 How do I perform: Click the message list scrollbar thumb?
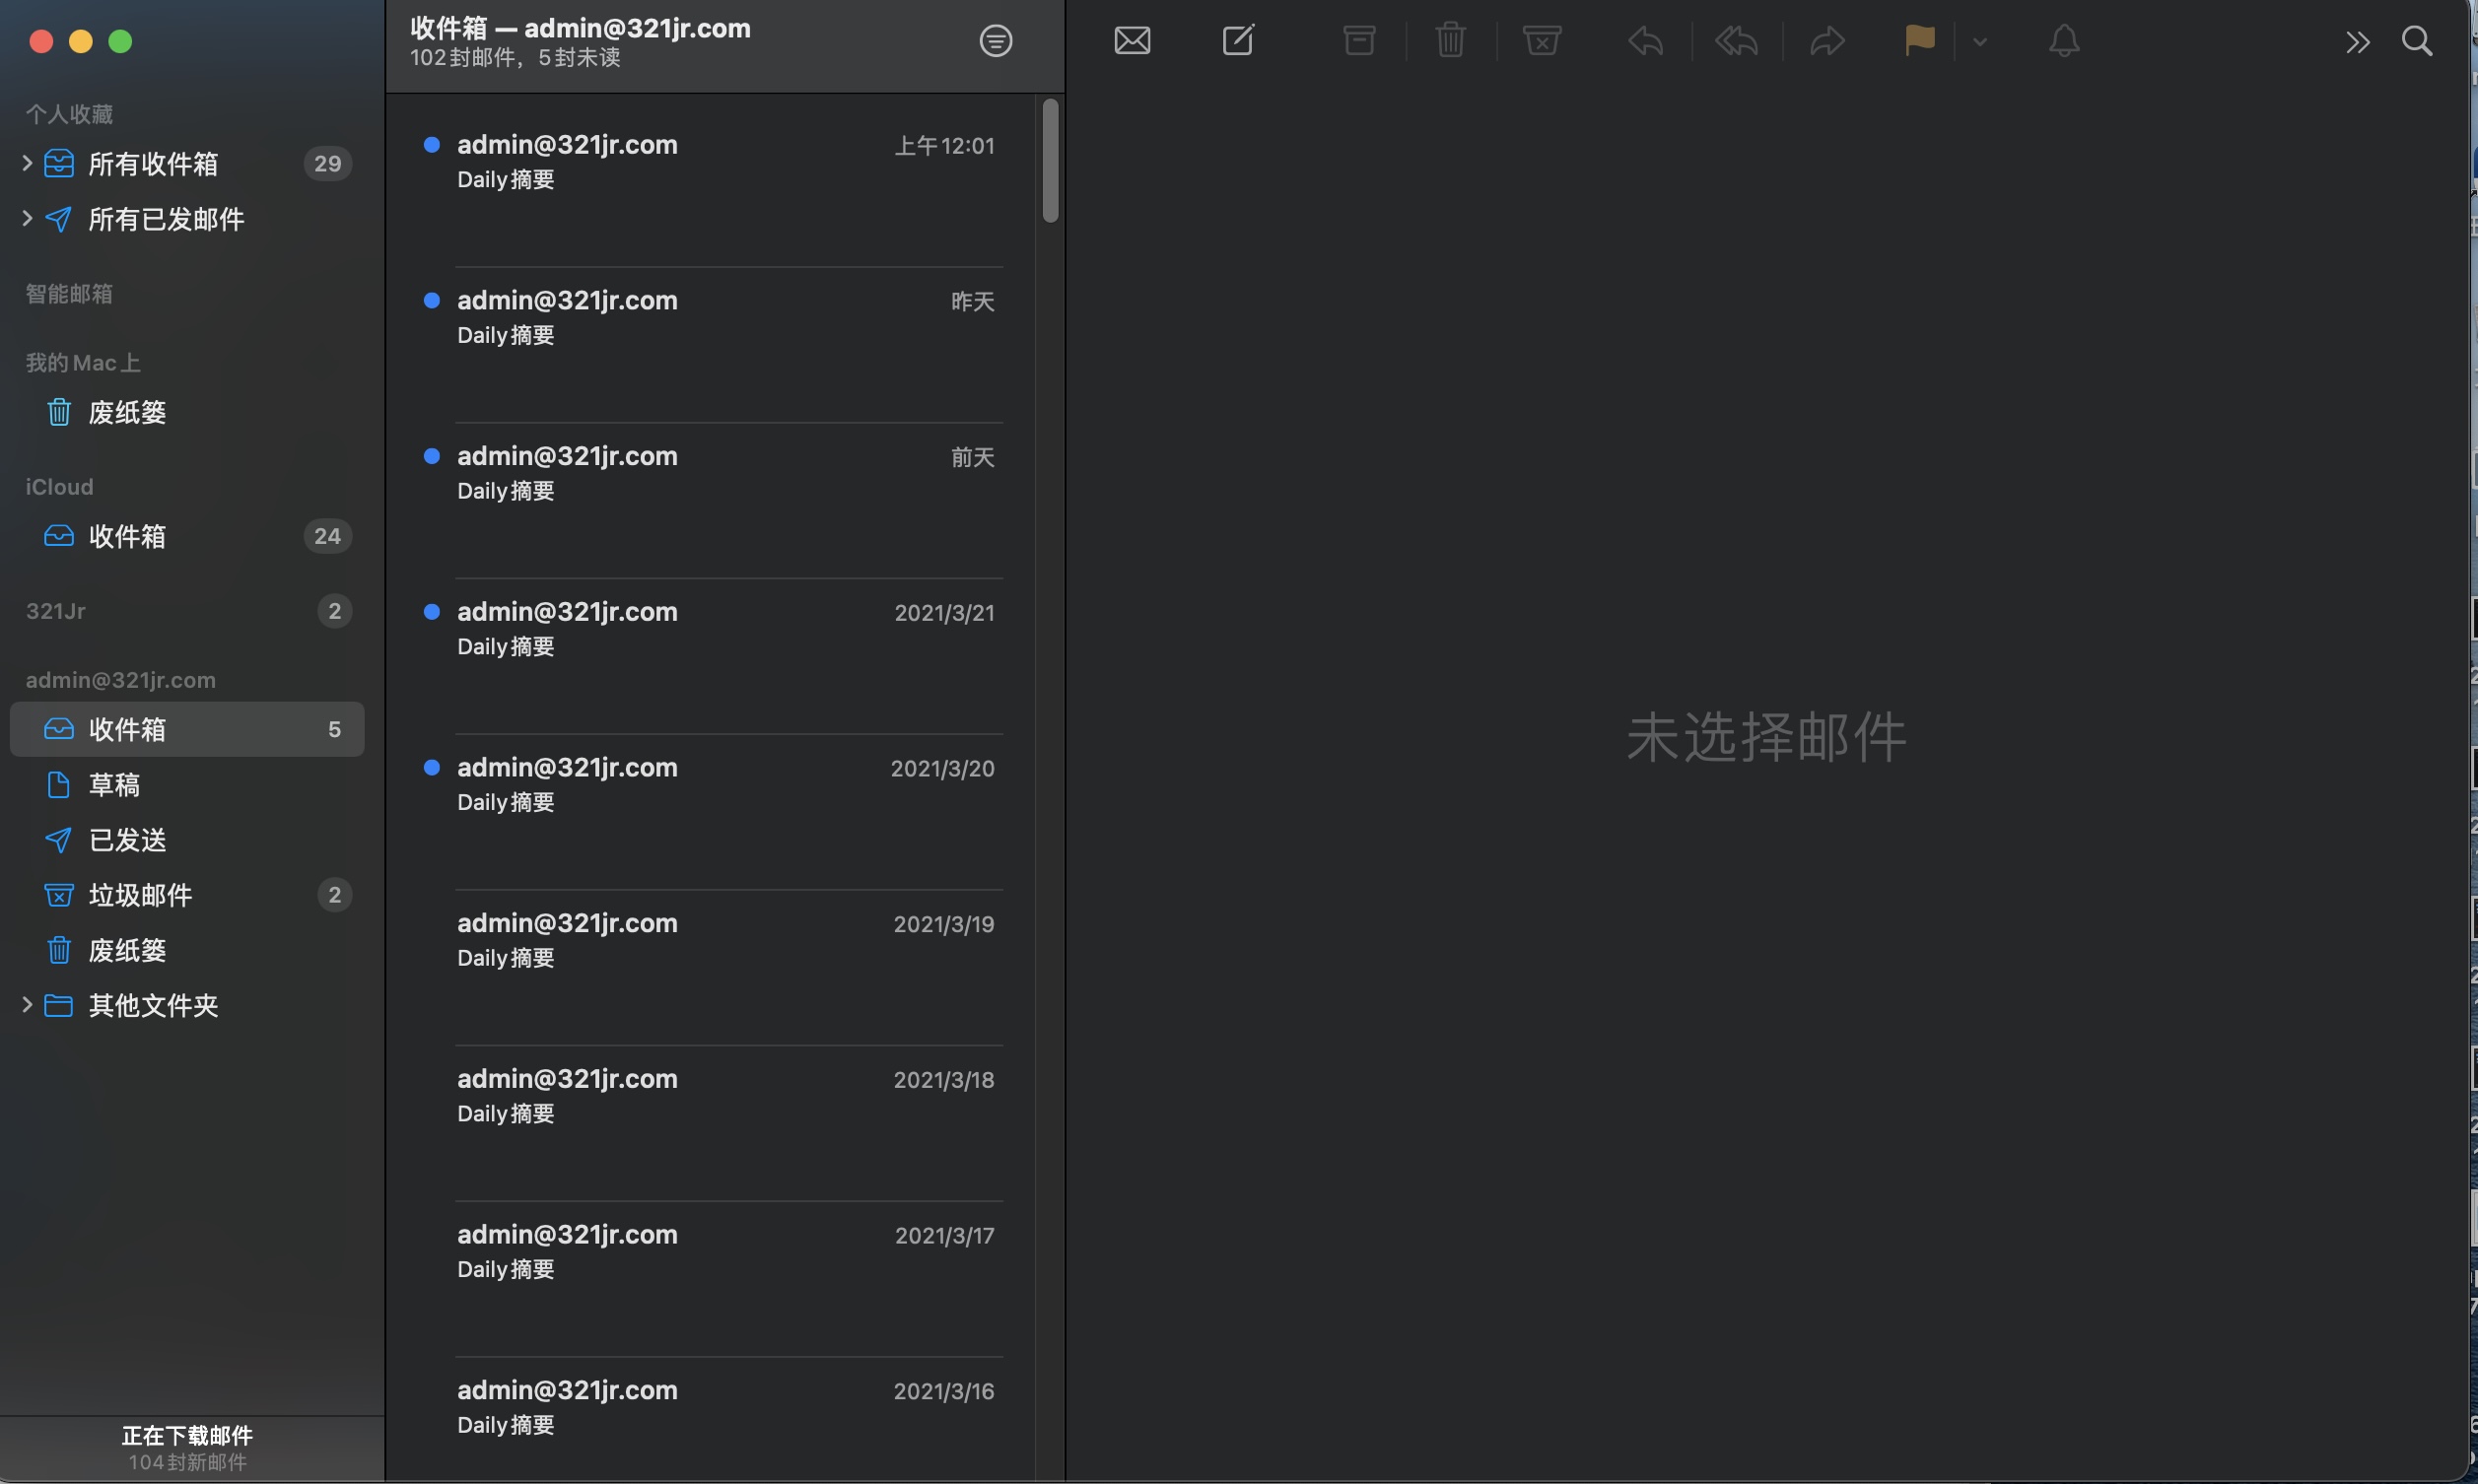(x=1050, y=160)
